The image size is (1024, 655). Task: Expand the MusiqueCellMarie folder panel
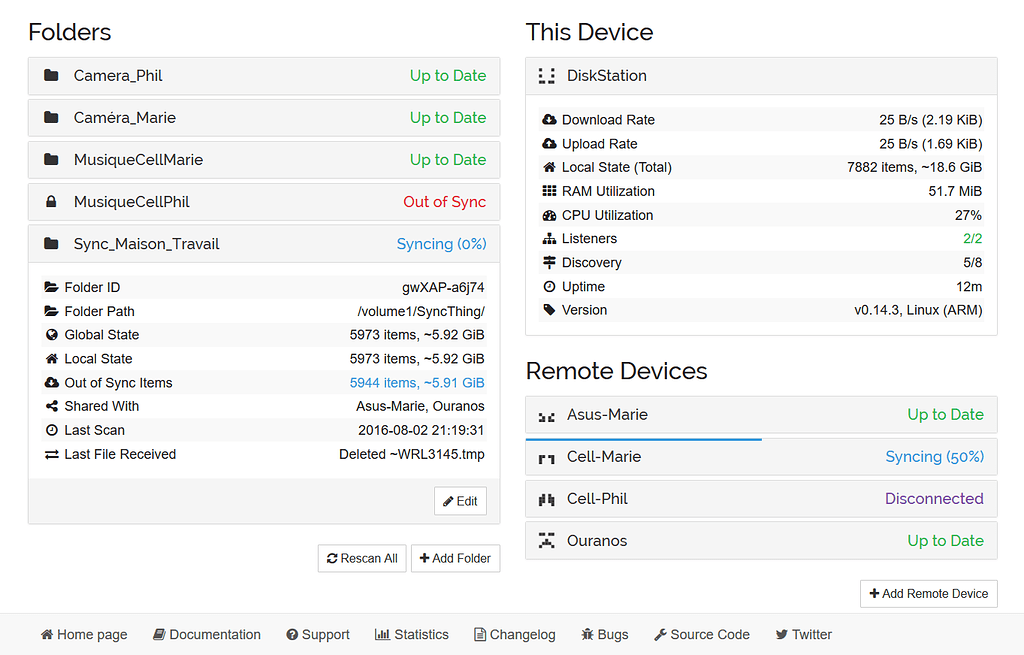coord(264,160)
